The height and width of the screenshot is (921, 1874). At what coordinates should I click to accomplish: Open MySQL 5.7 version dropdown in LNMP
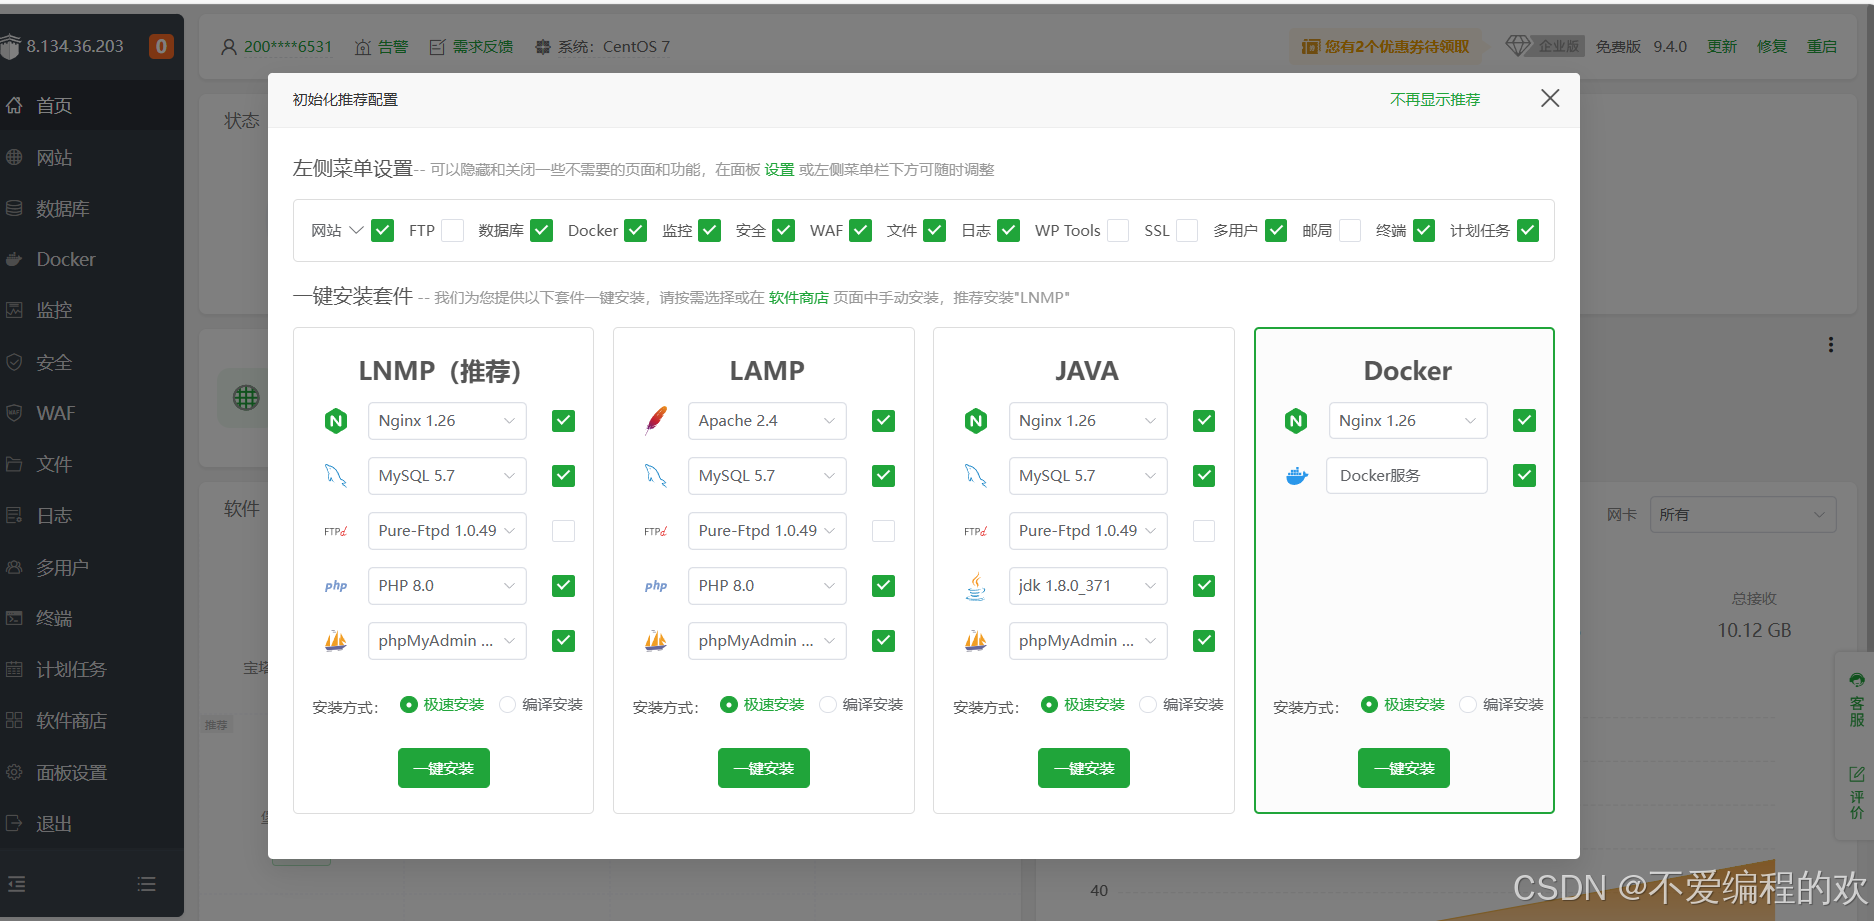click(x=447, y=476)
